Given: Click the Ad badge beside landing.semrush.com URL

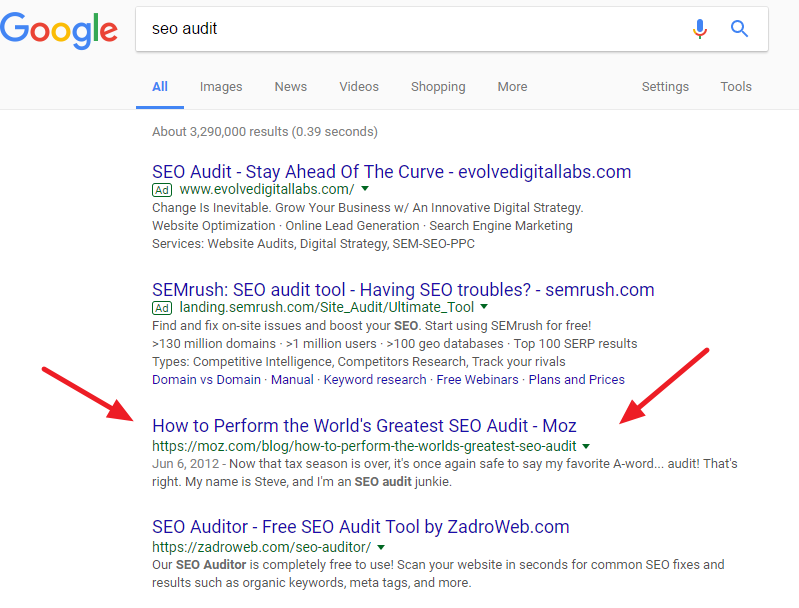Looking at the screenshot, I should click(162, 308).
